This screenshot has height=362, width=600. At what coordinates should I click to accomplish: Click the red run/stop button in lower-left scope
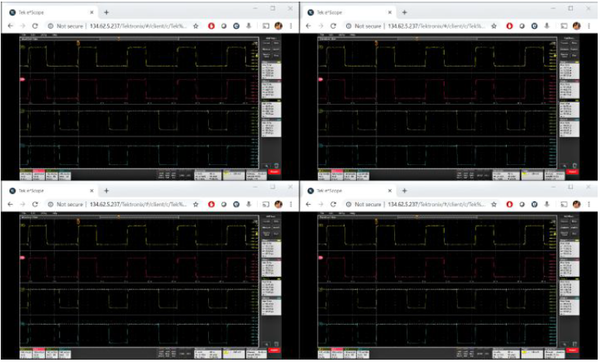[x=274, y=351]
